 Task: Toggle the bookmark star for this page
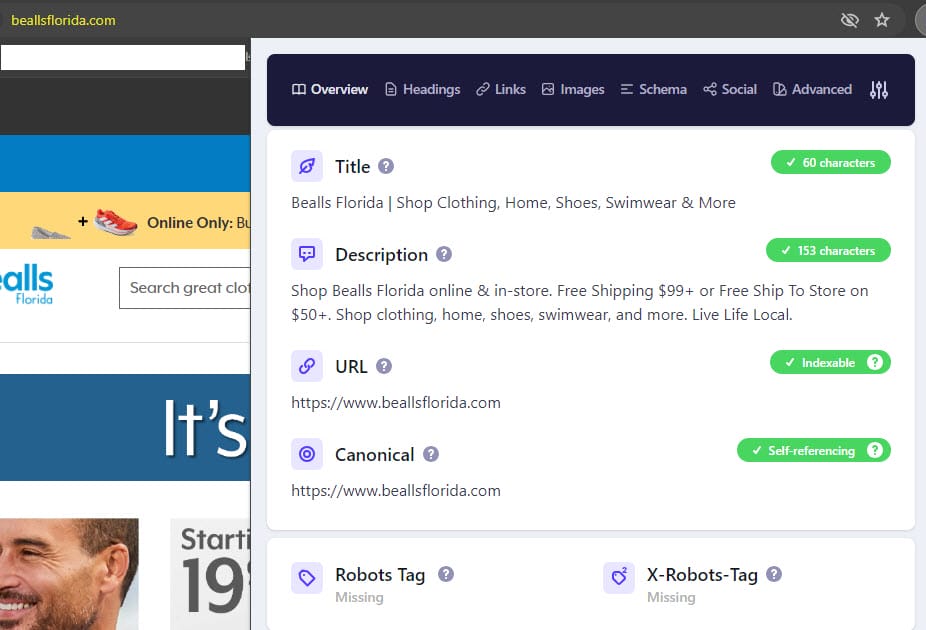(x=883, y=19)
